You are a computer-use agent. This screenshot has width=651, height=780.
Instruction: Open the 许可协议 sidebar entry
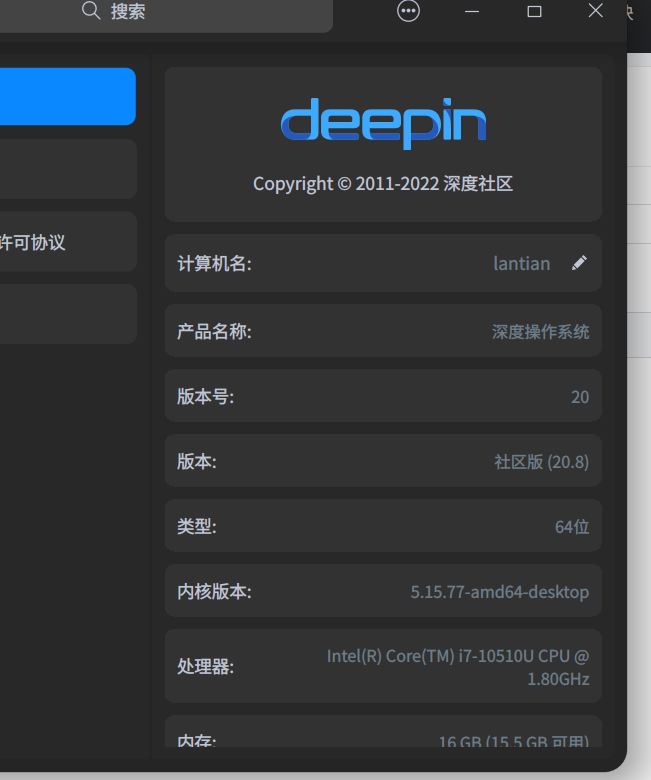coord(68,242)
